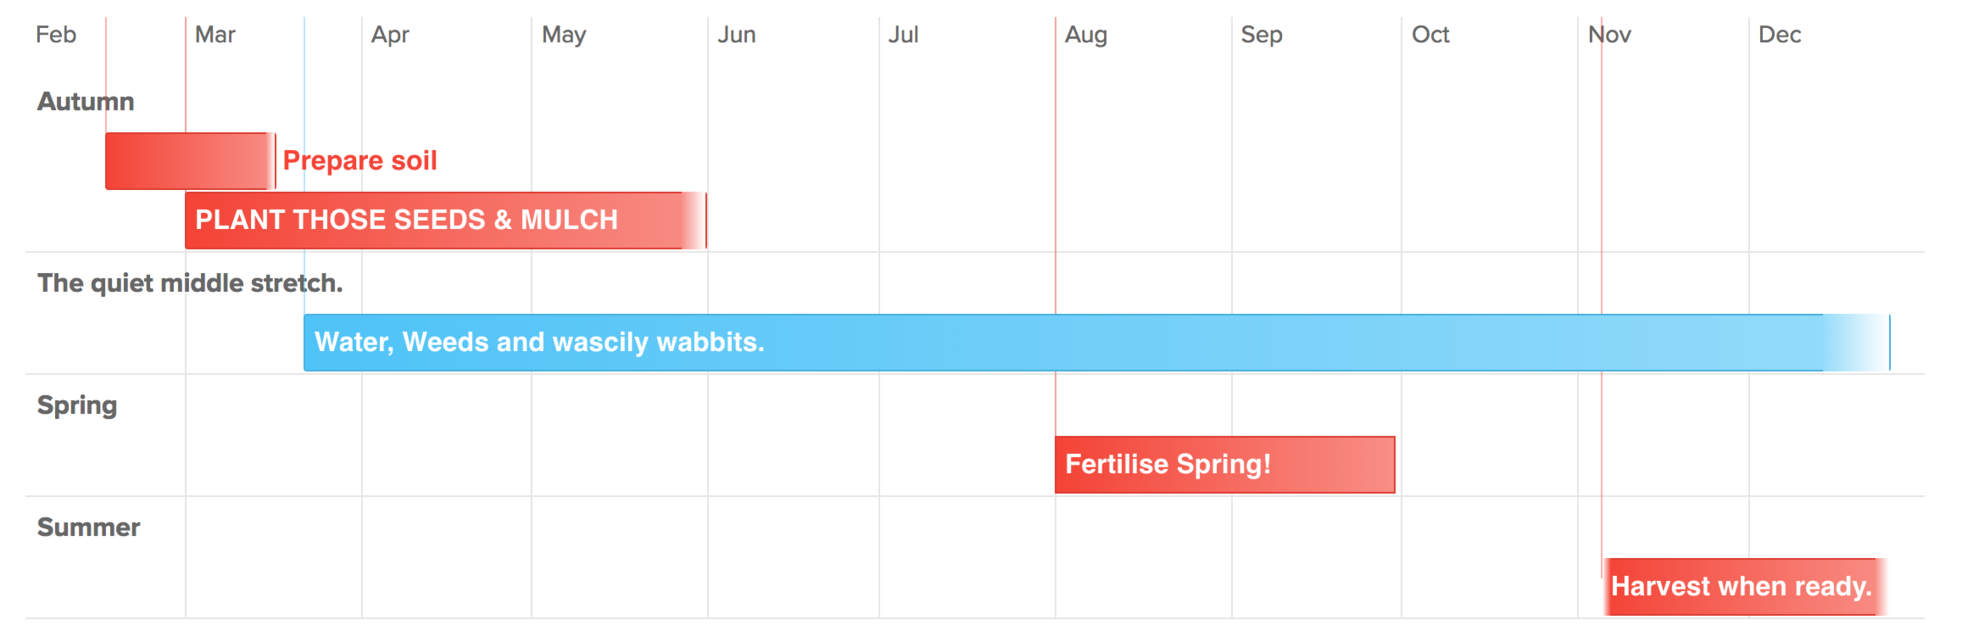
Task: Click the Oct month label
Action: 1431,35
